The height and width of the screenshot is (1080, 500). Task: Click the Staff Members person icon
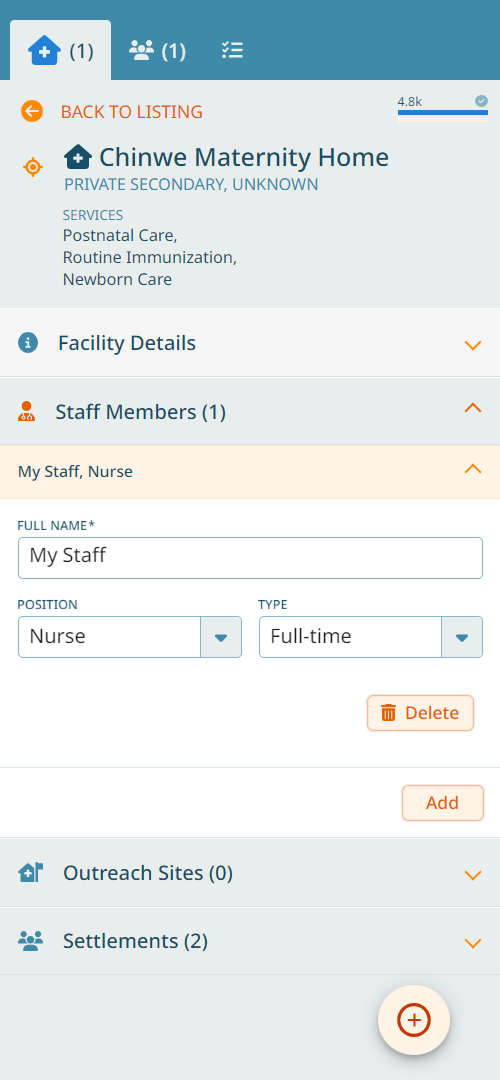[x=26, y=411]
